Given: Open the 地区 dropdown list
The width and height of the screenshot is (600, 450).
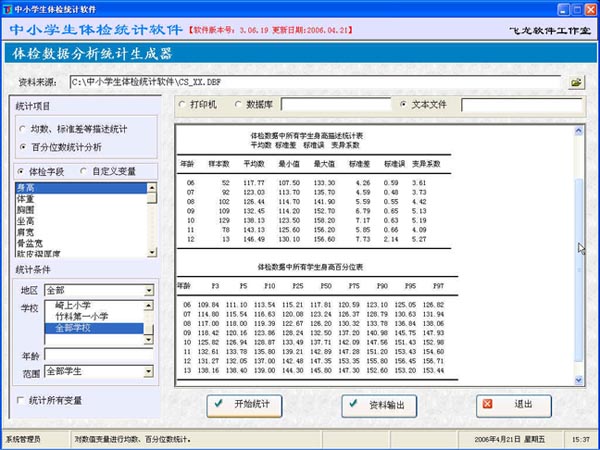Looking at the screenshot, I should pos(149,291).
